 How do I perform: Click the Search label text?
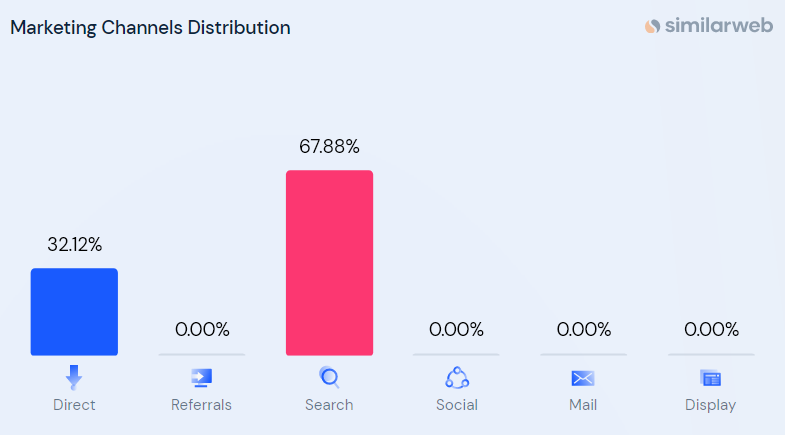pos(329,404)
